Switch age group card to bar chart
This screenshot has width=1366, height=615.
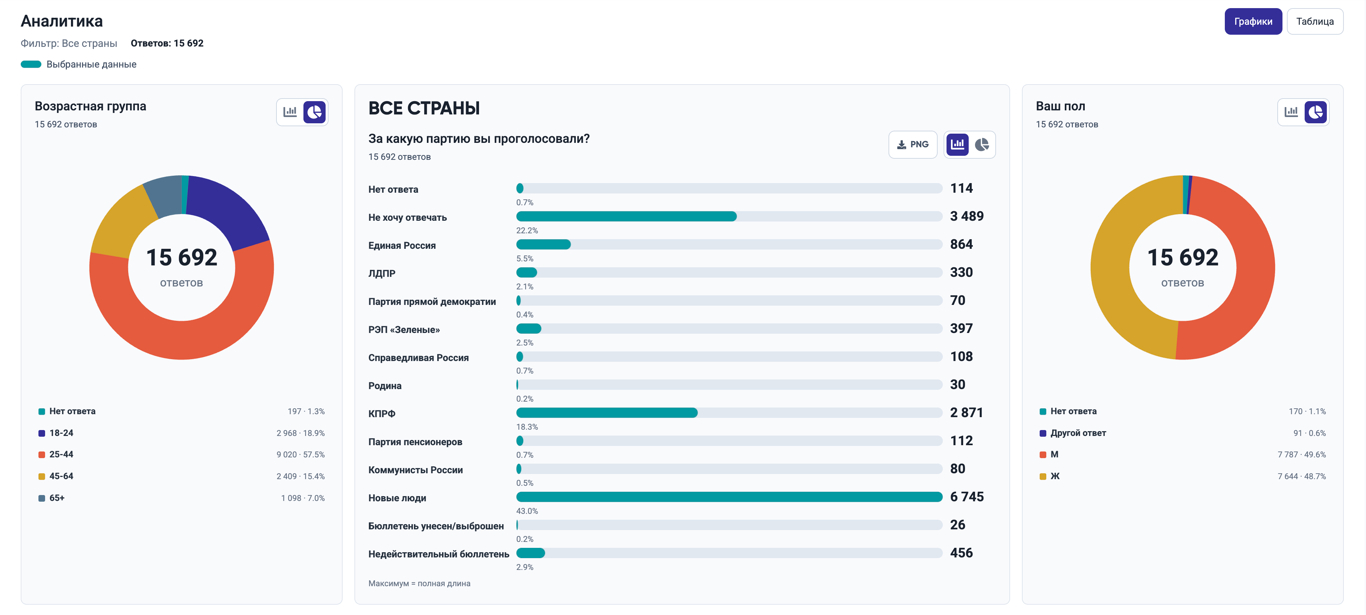point(290,112)
